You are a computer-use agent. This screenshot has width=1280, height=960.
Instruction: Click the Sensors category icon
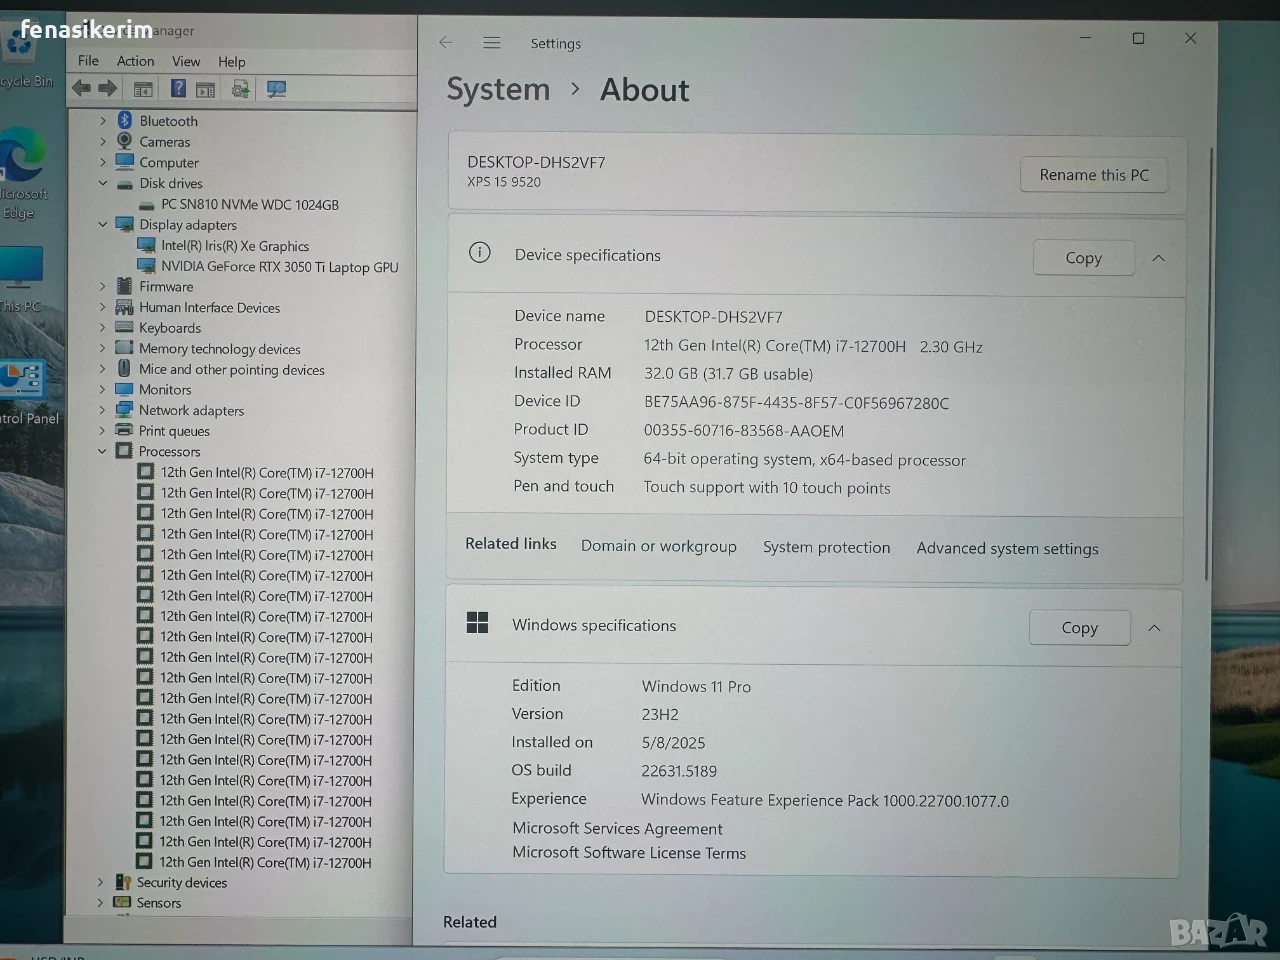[123, 902]
